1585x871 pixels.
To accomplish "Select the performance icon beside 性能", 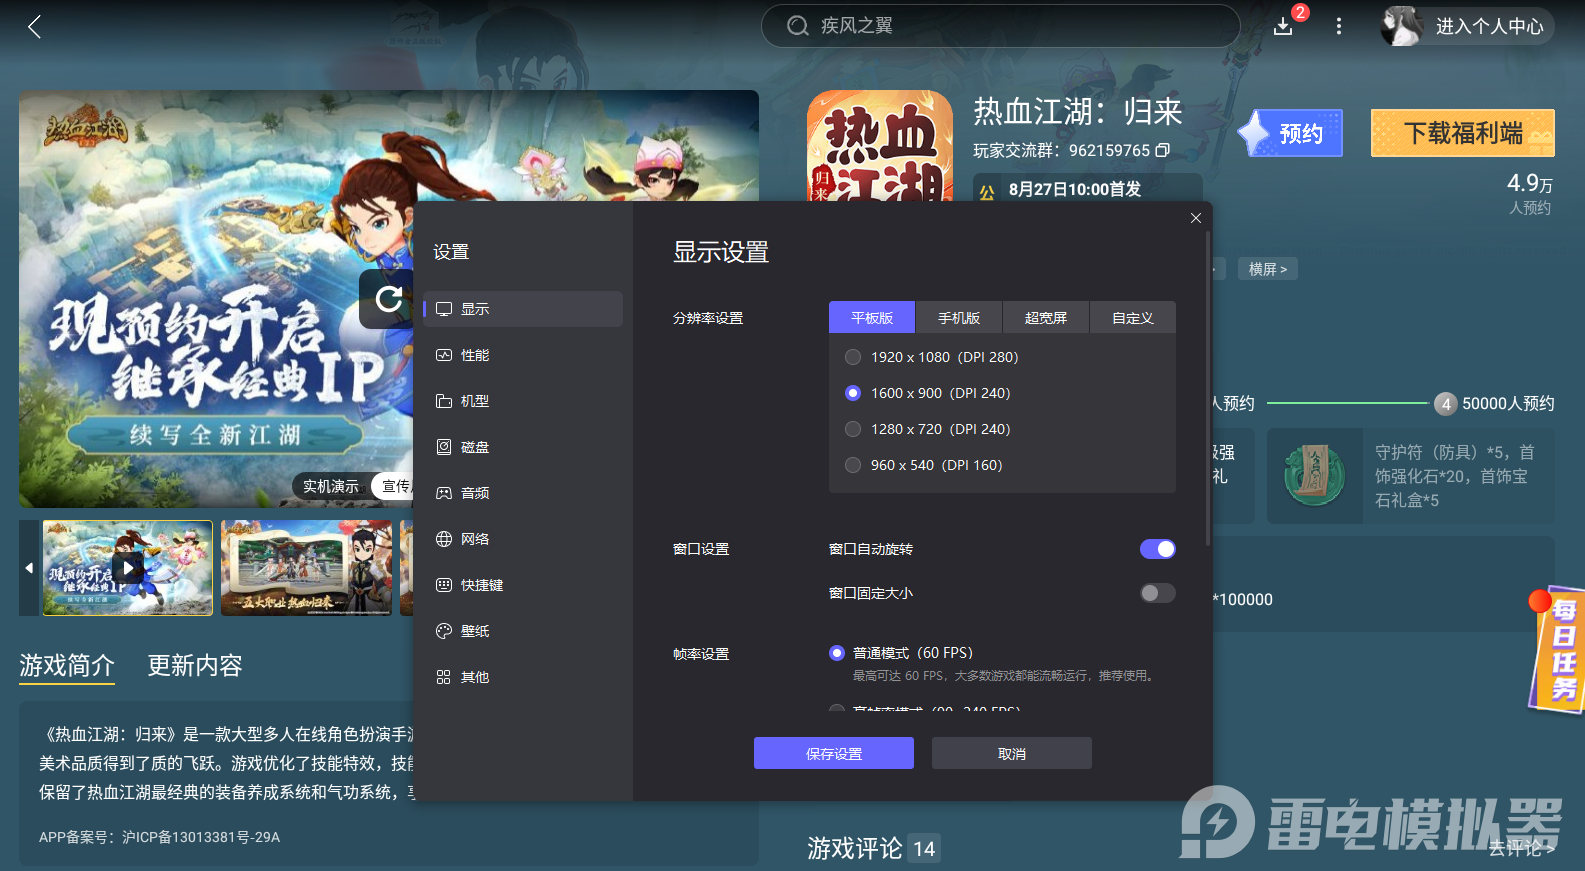I will 444,355.
